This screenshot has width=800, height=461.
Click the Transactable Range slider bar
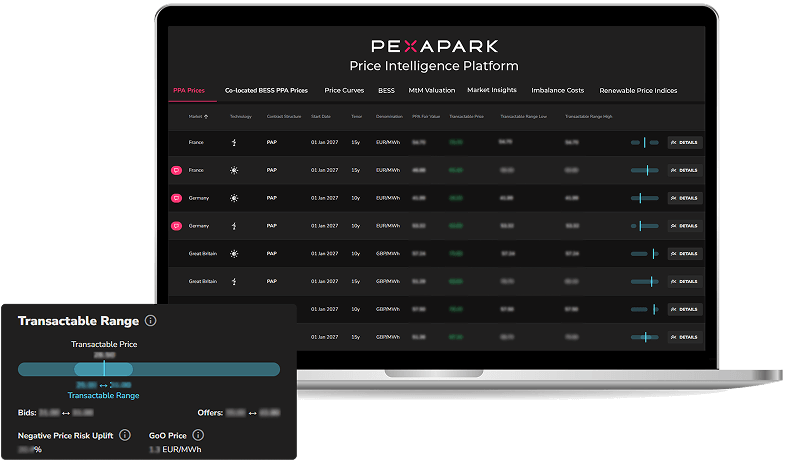(x=148, y=369)
